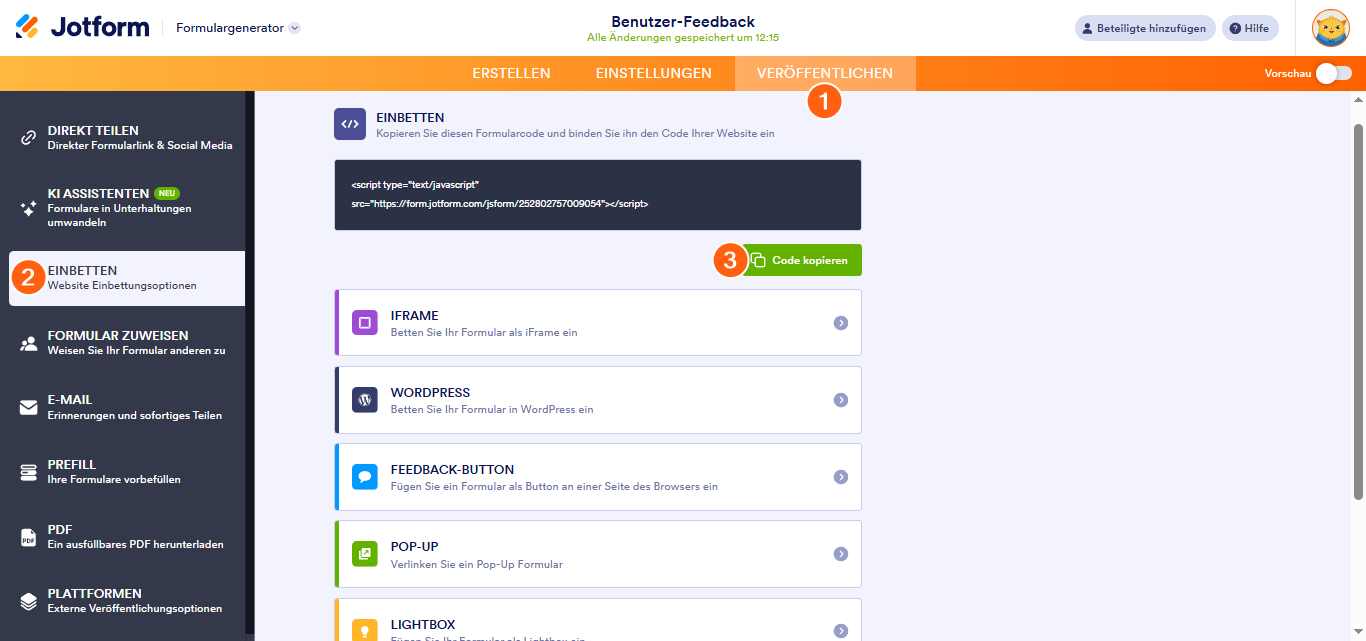Switch to the Erstellen tab

[511, 73]
